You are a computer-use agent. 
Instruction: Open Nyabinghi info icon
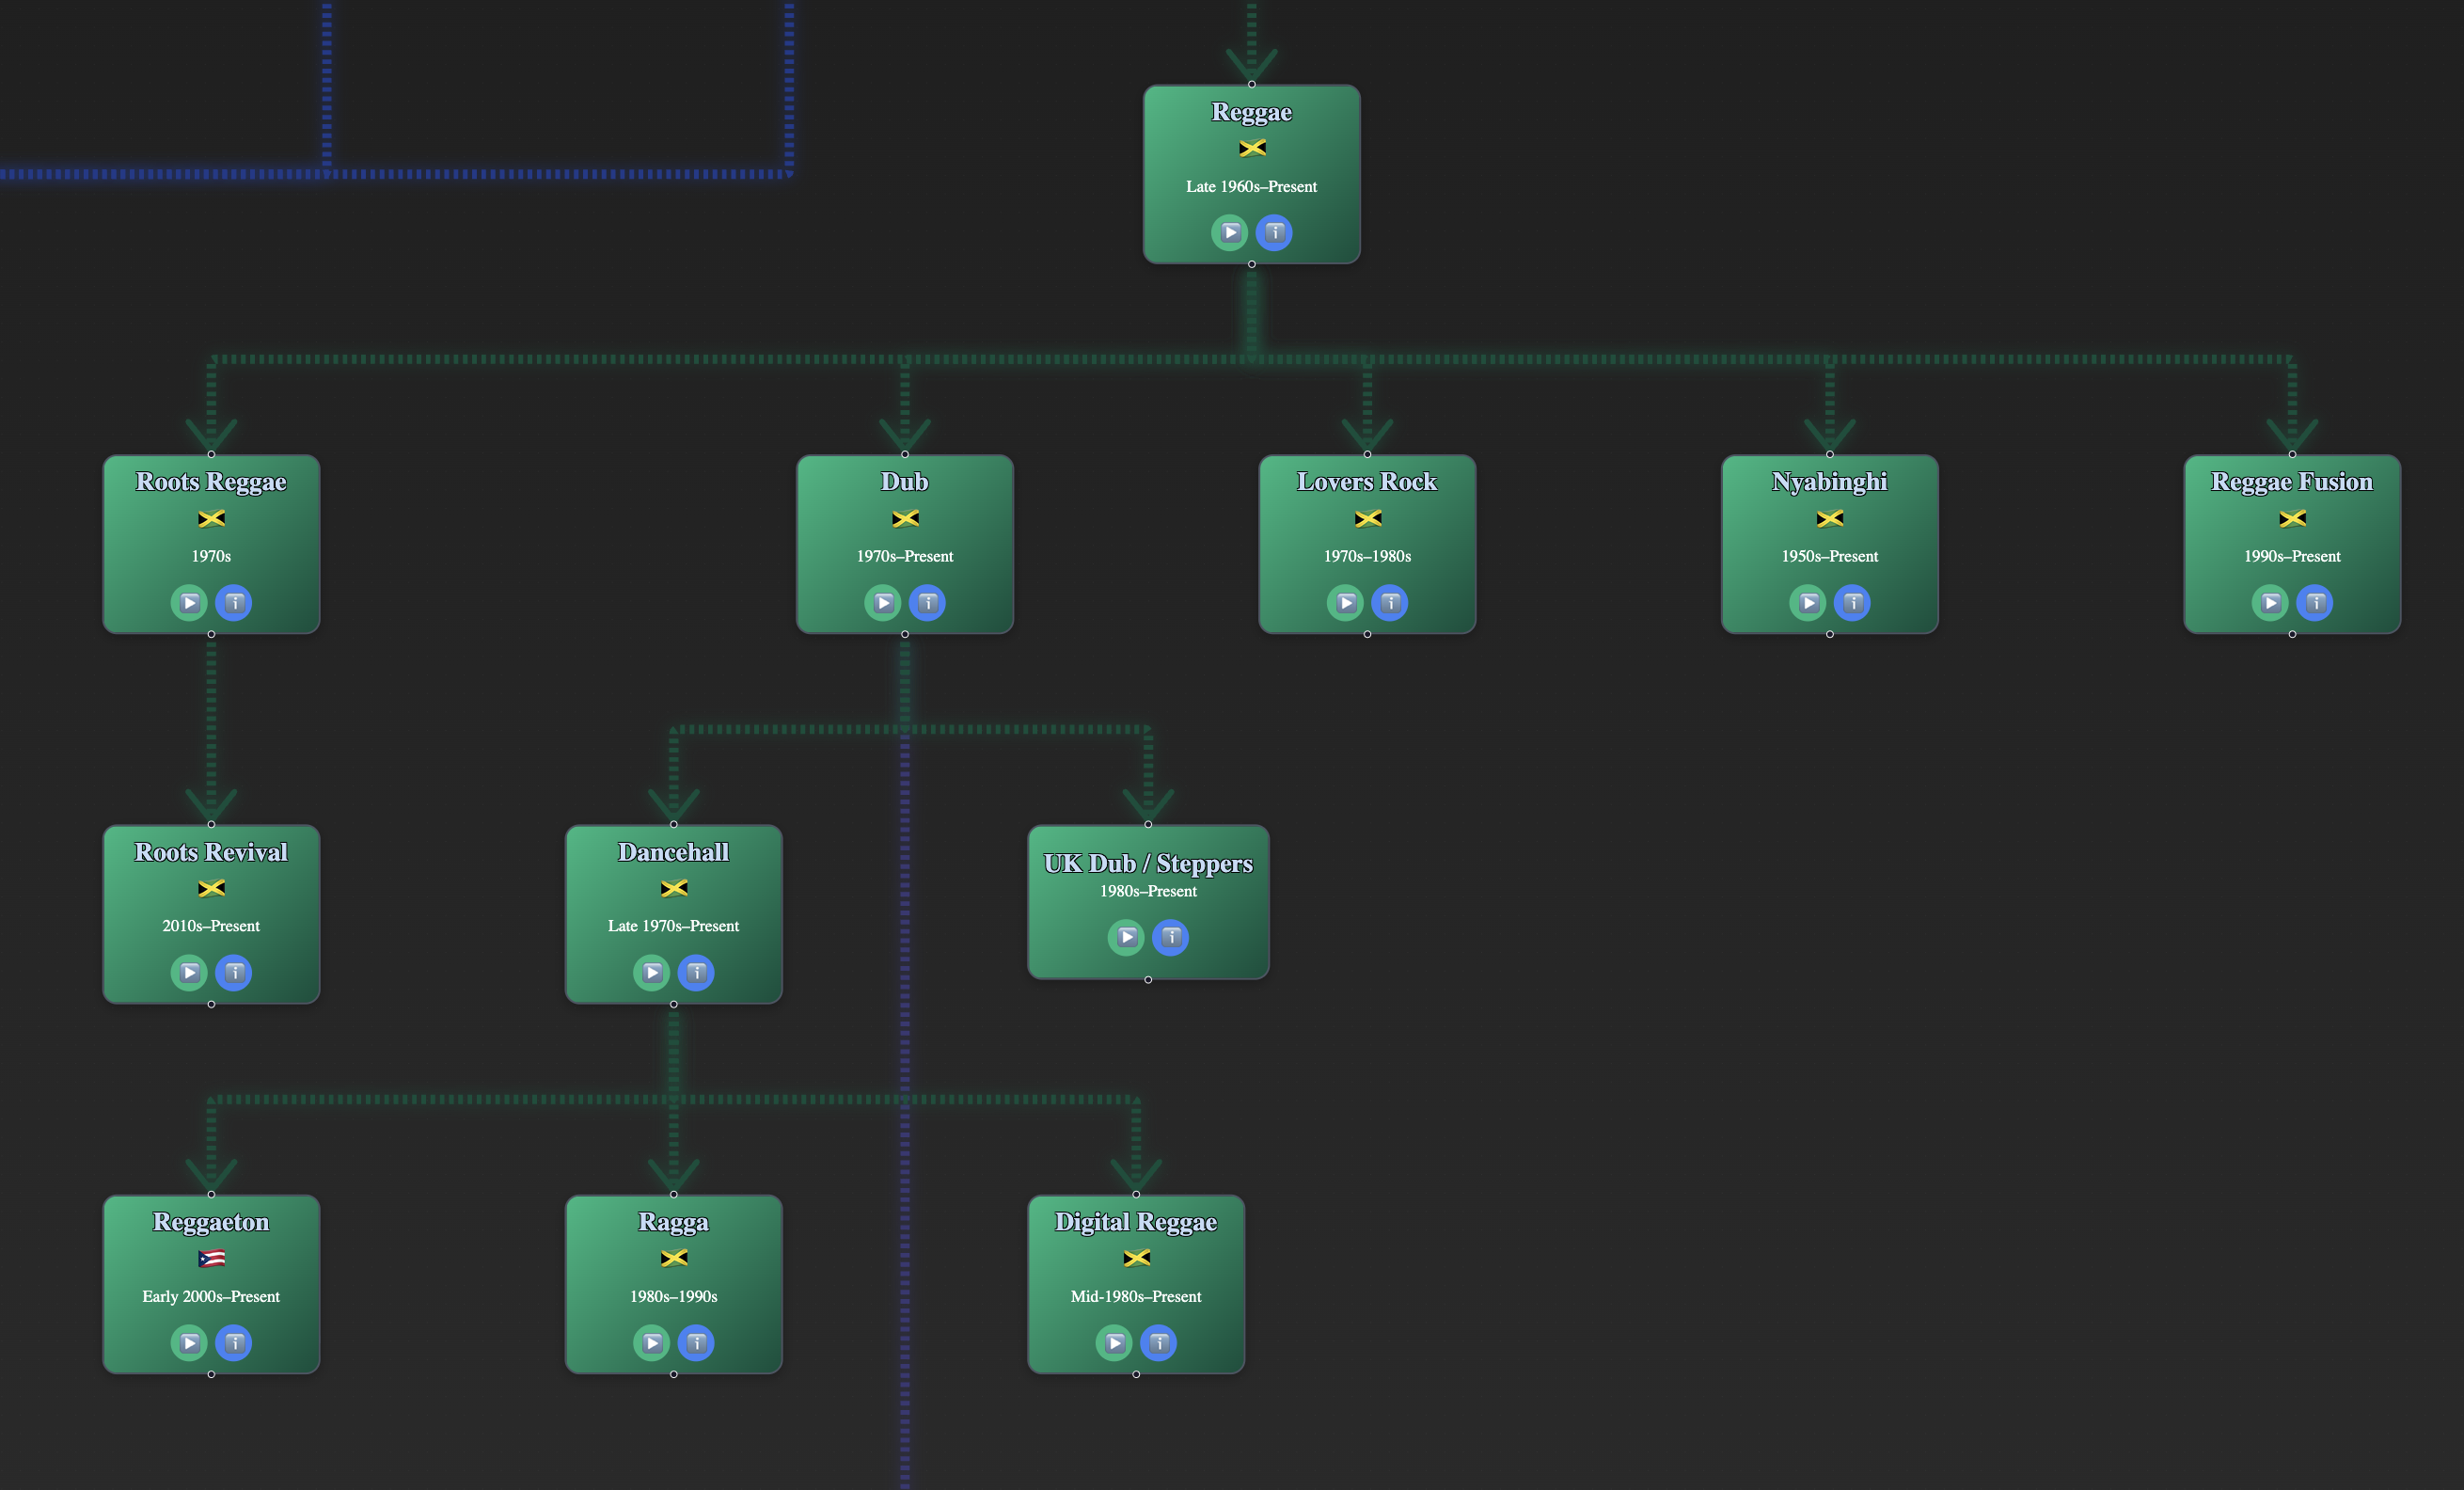(1853, 603)
